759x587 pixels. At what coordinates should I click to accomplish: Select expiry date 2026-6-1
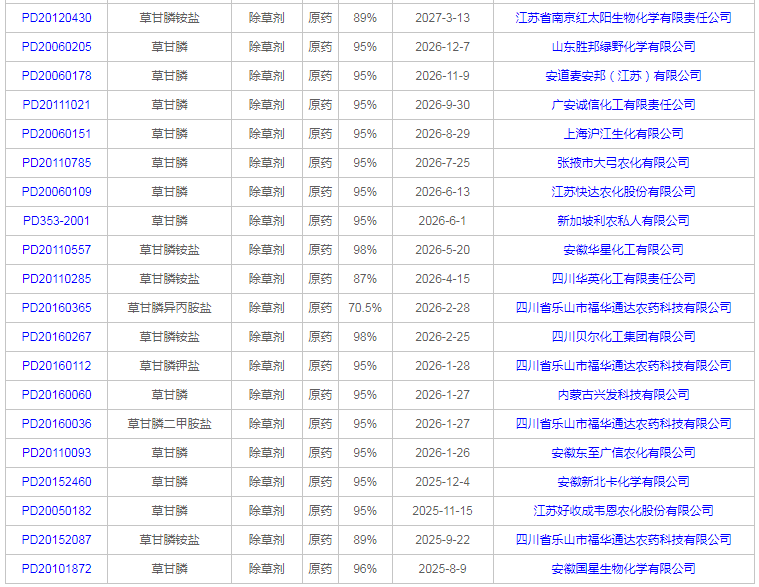coord(442,221)
